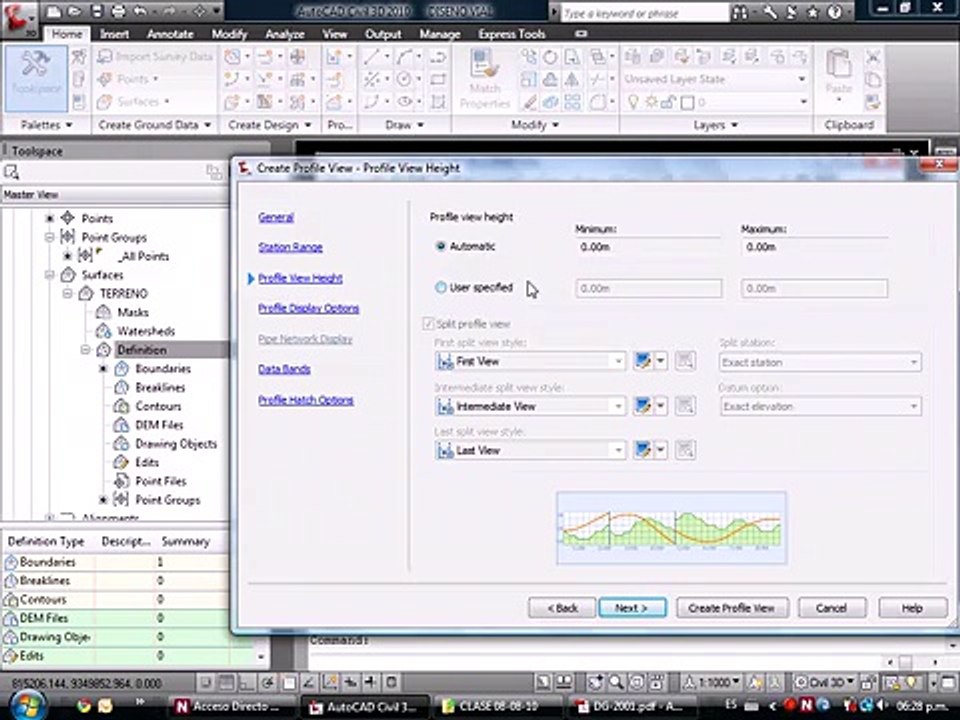Switch to the Annotate ribbon tab
Screen dimensions: 960x720
[170, 34]
